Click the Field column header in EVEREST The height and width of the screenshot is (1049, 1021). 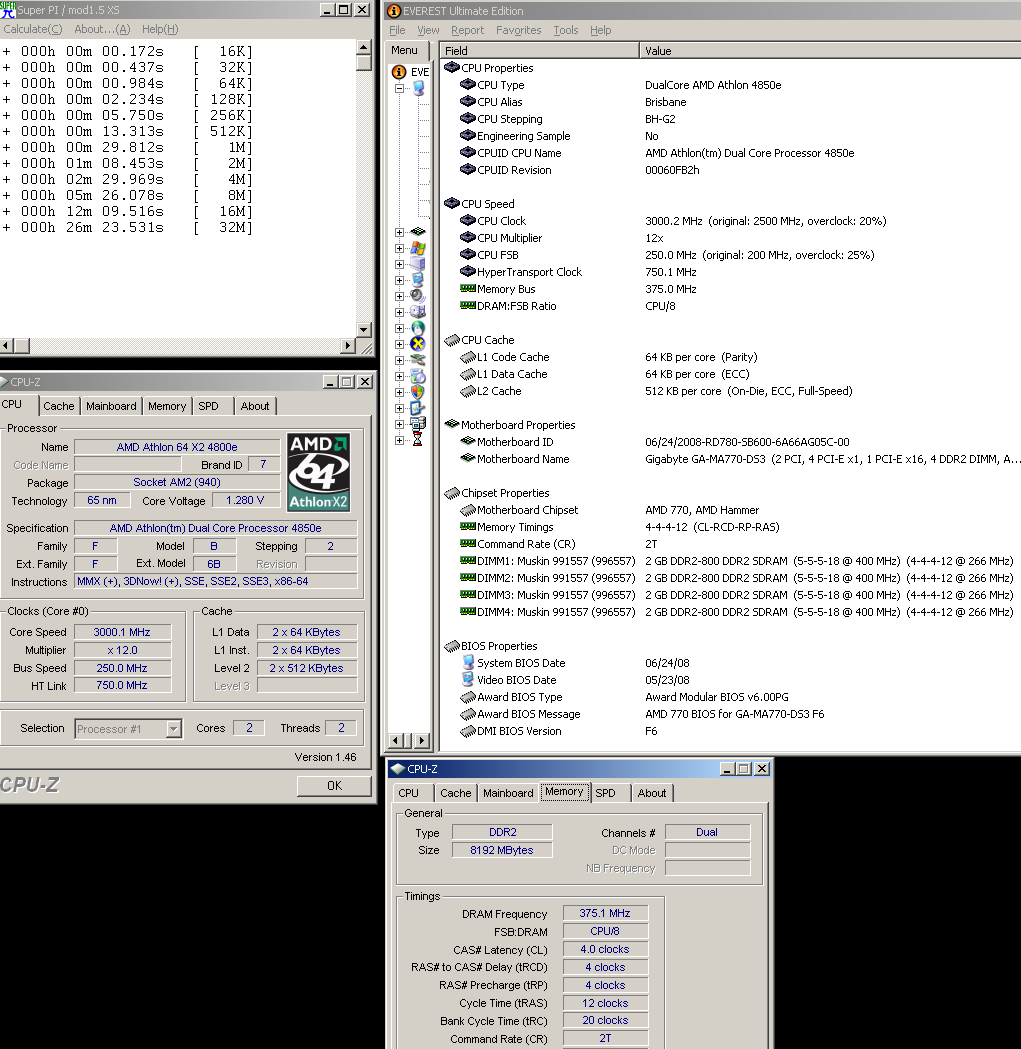coord(539,51)
